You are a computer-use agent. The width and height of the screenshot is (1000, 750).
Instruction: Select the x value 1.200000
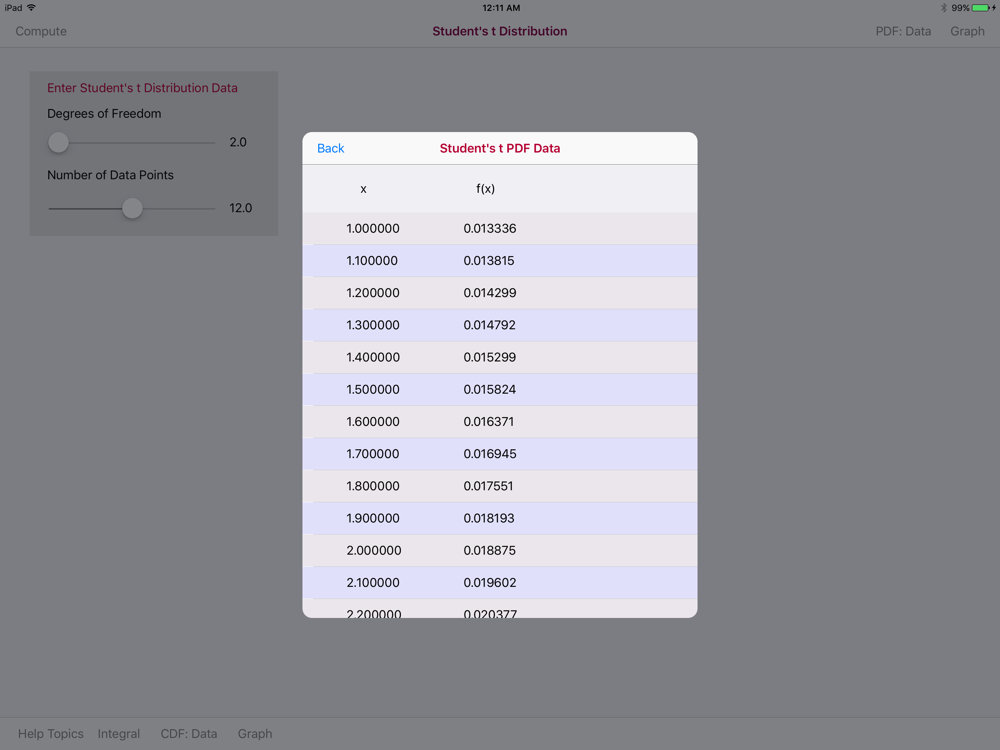pos(373,293)
